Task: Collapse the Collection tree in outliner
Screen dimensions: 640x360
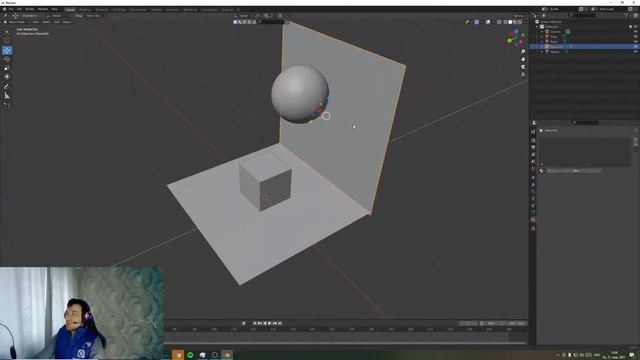Action: coord(538,27)
